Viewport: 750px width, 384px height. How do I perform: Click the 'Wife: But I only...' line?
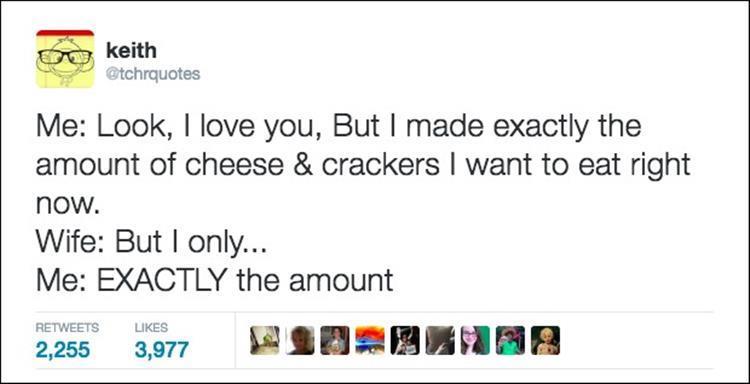pos(149,243)
